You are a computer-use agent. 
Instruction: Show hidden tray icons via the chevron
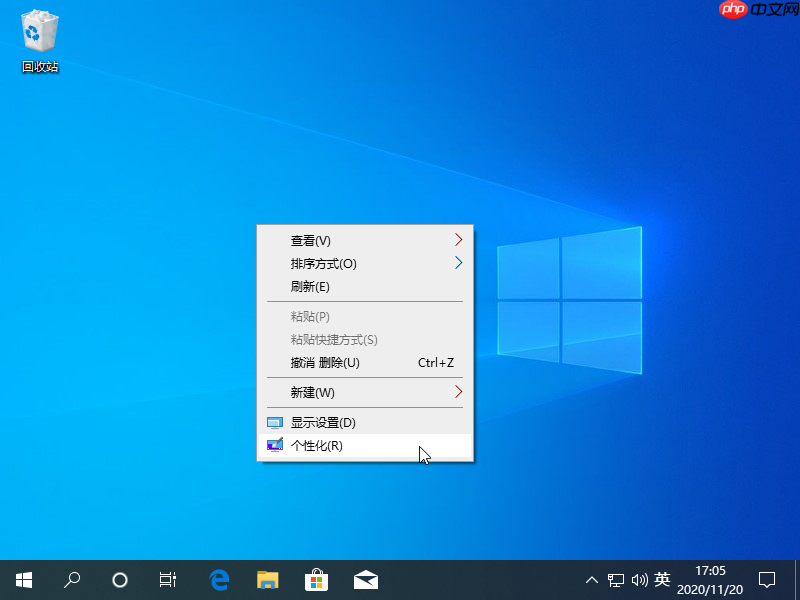coord(592,579)
